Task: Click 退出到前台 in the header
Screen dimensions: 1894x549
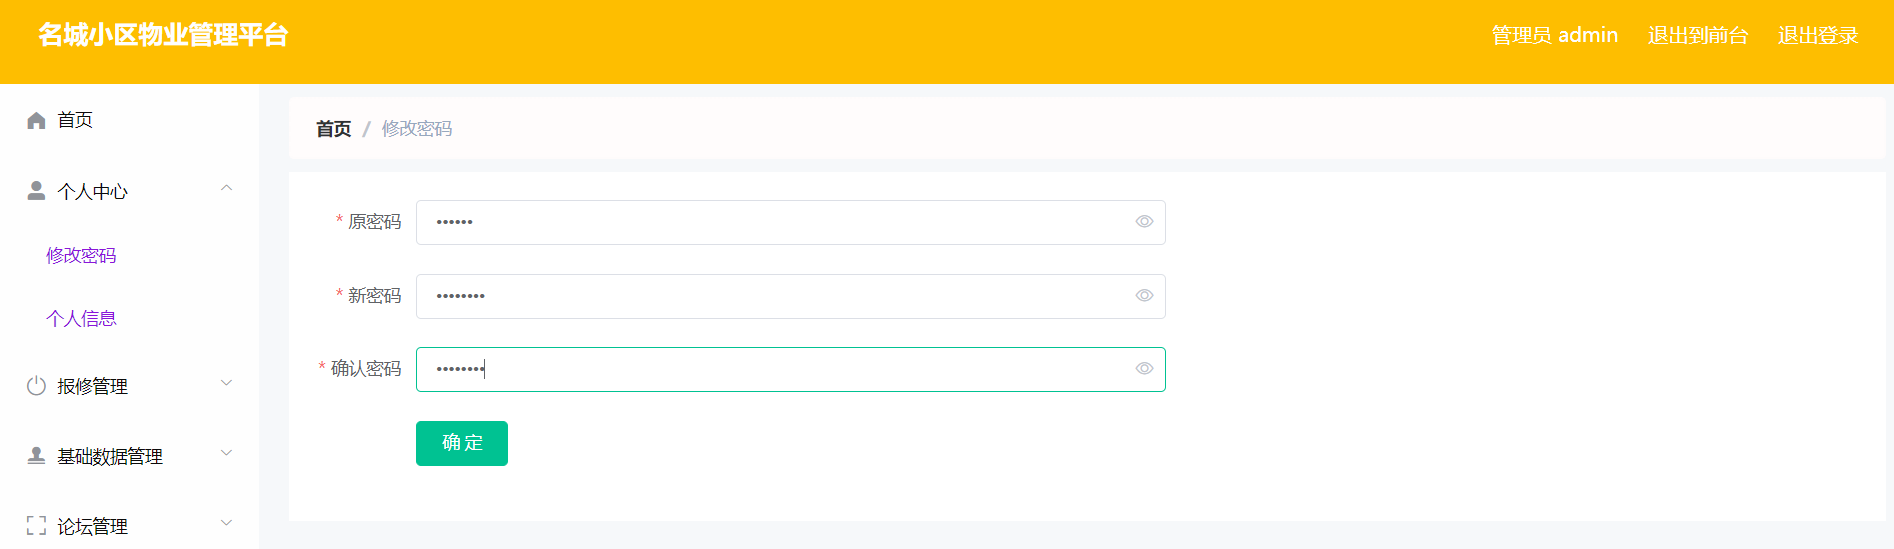Action: [x=1698, y=35]
